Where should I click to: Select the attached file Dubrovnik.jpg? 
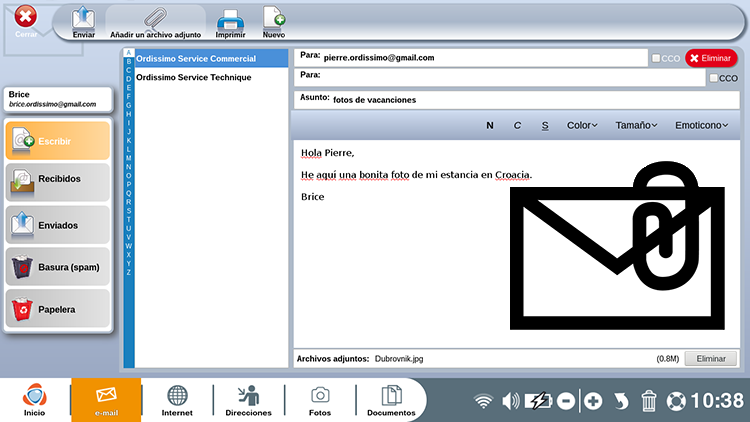[399, 358]
